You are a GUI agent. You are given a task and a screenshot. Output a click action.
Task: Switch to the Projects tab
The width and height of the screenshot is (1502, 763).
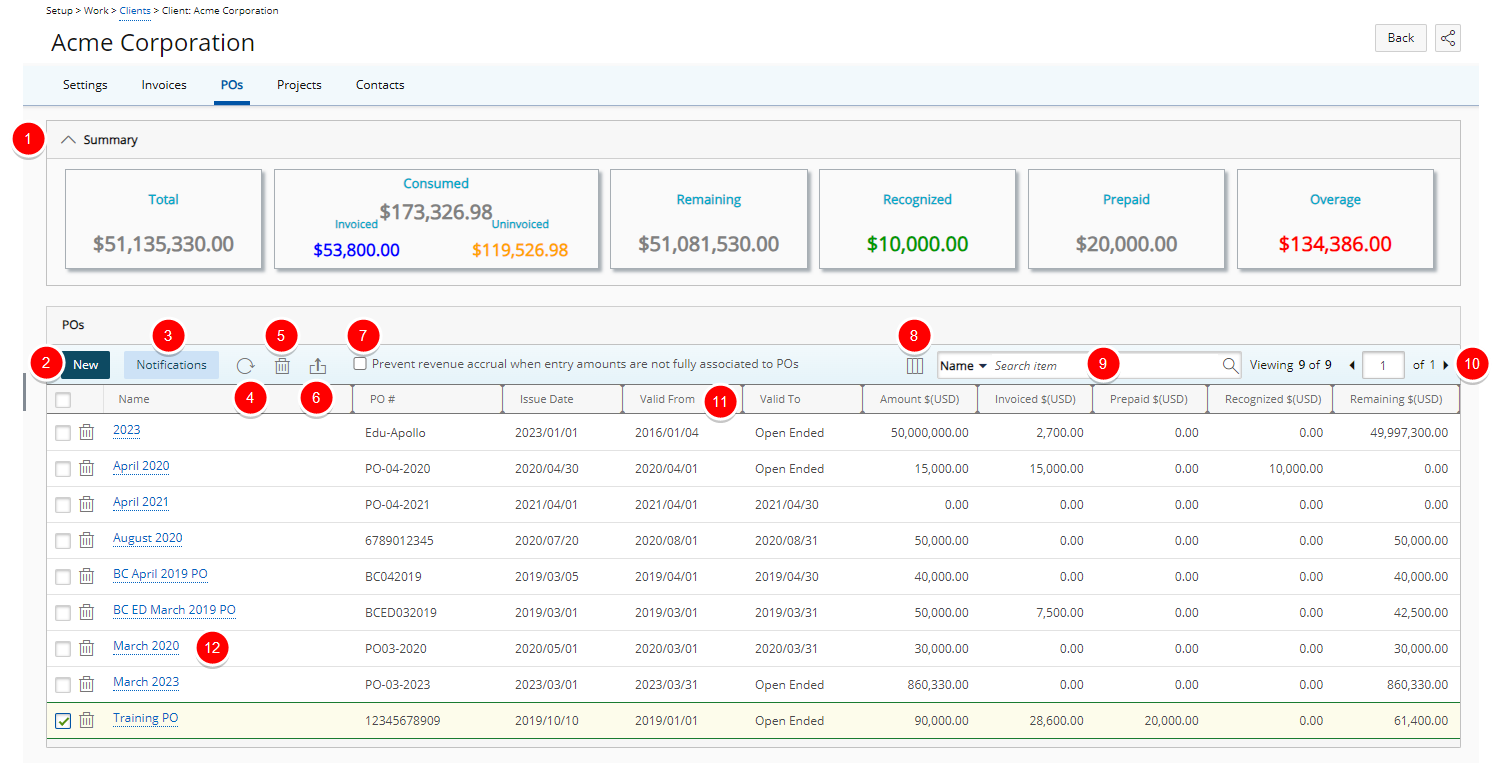point(299,85)
